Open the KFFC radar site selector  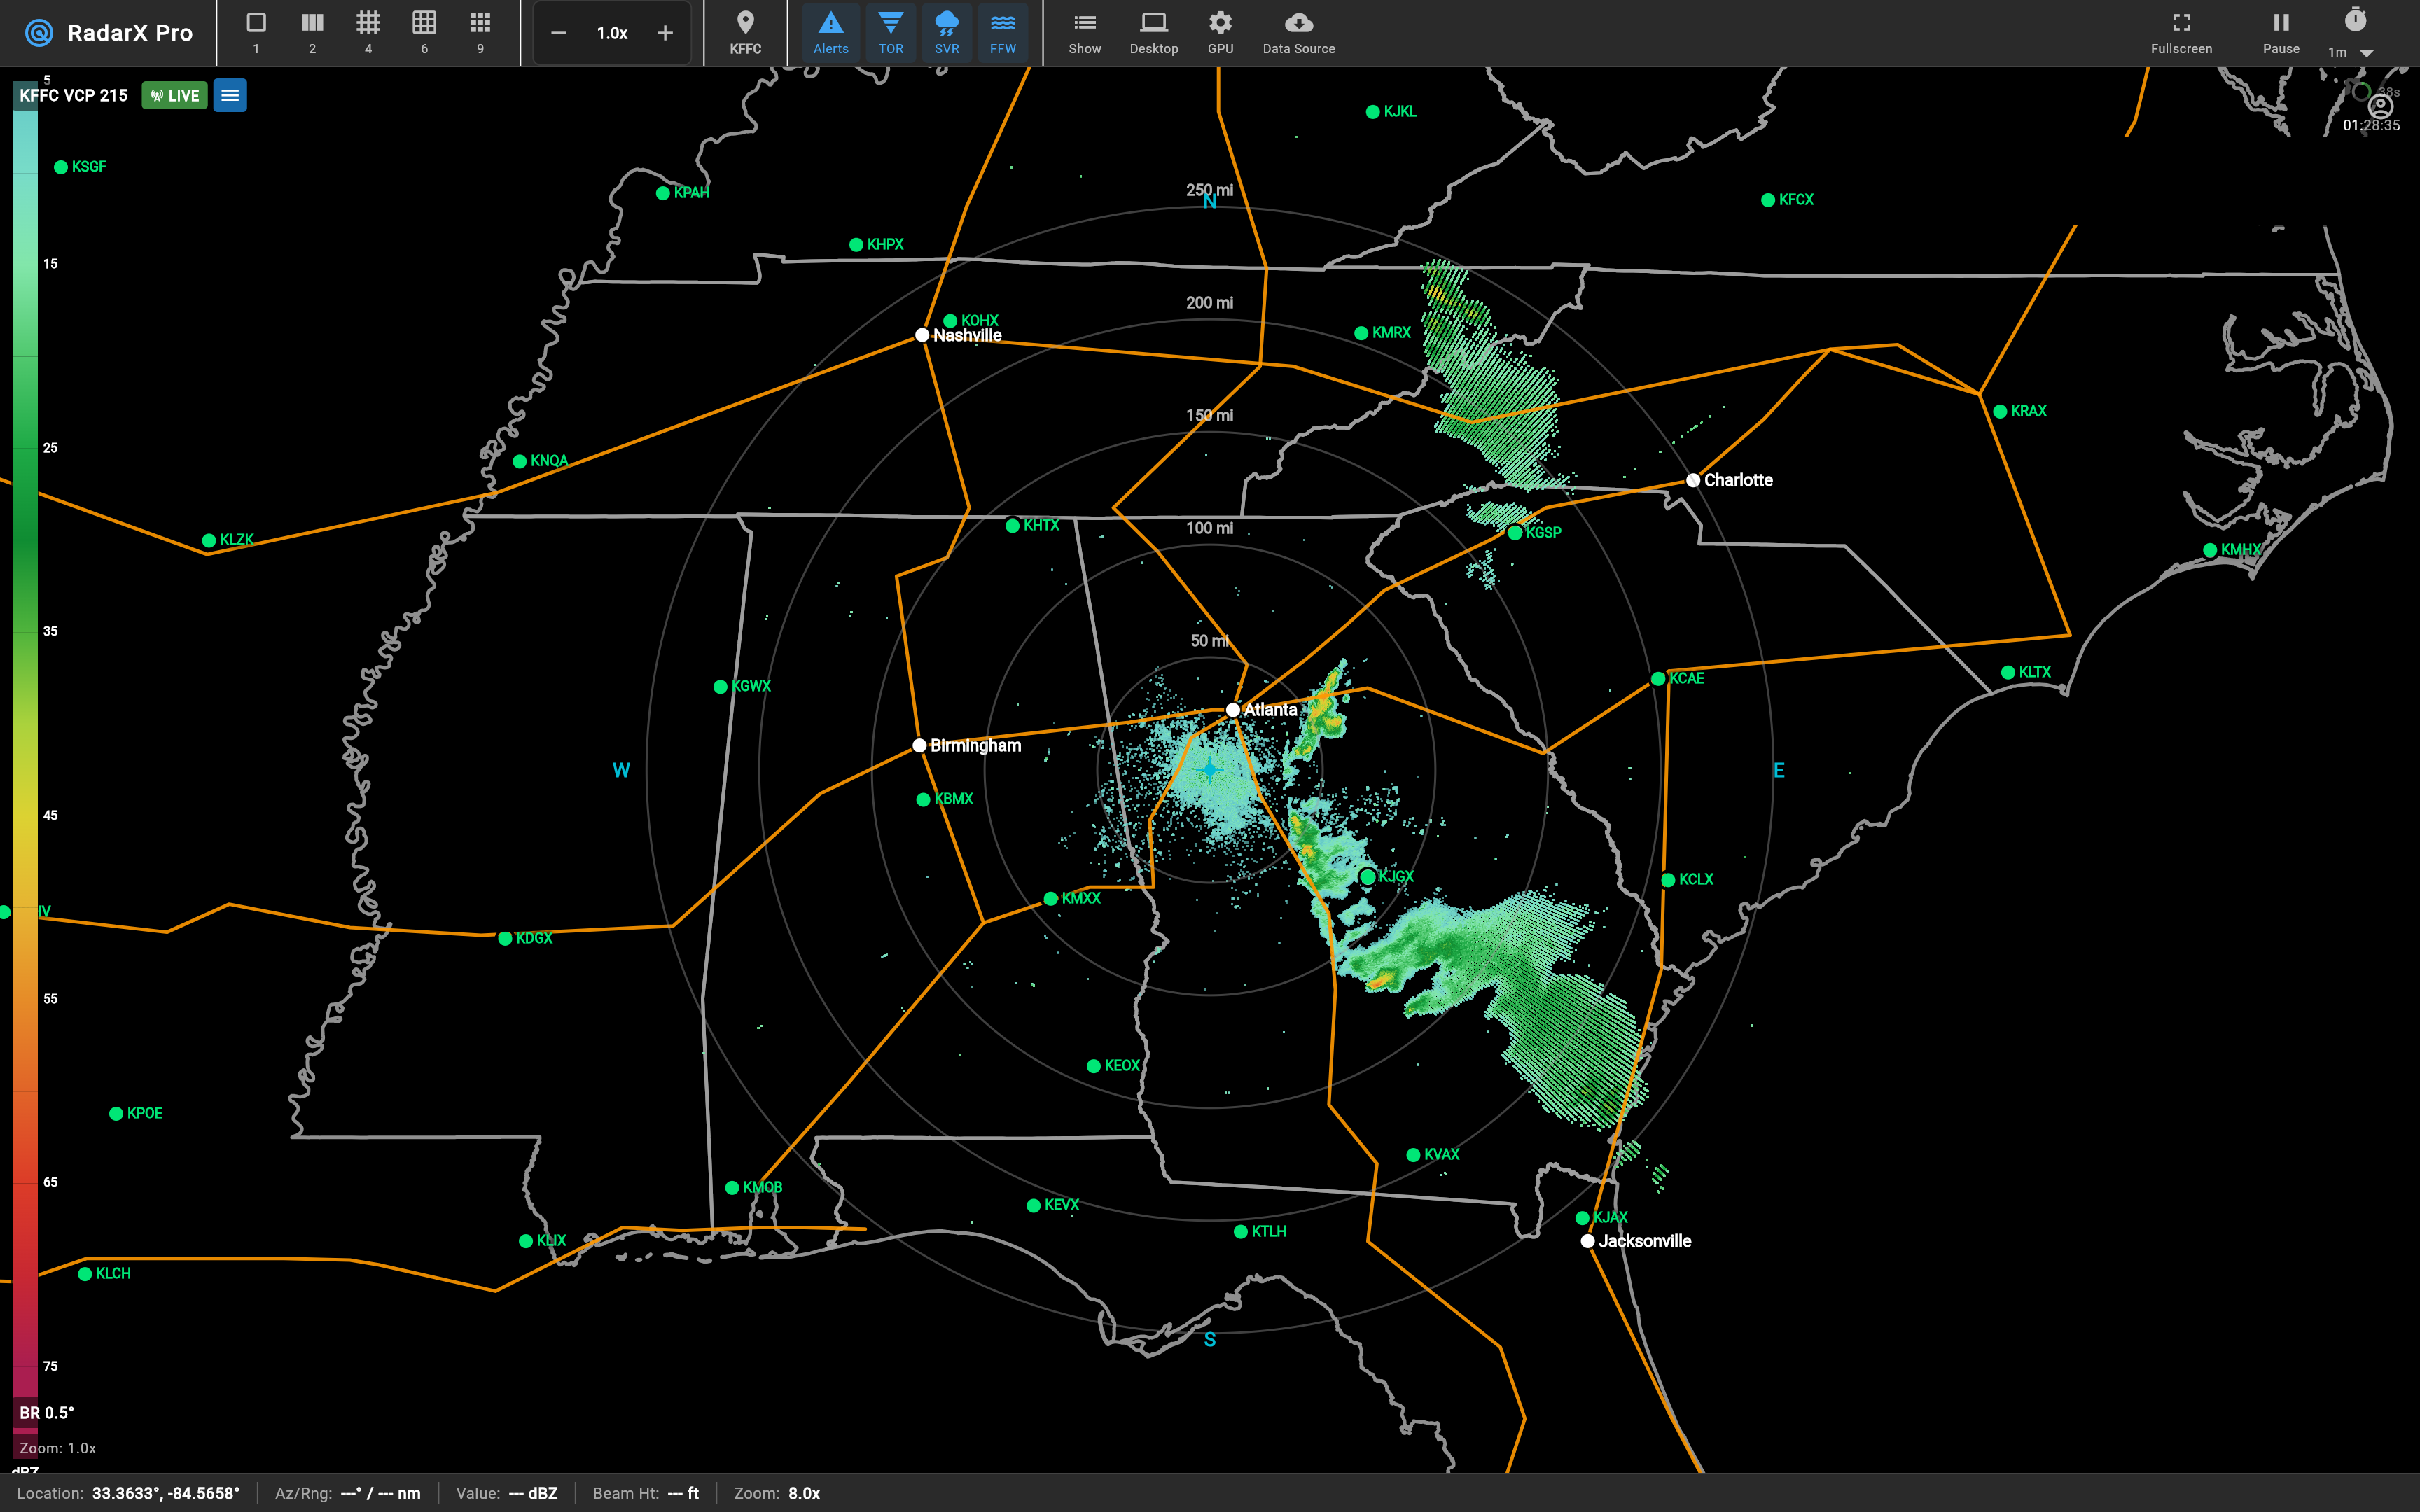coord(745,33)
